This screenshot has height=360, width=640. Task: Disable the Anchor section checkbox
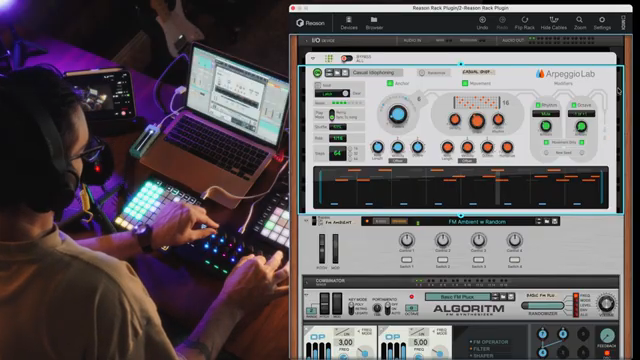tap(390, 83)
